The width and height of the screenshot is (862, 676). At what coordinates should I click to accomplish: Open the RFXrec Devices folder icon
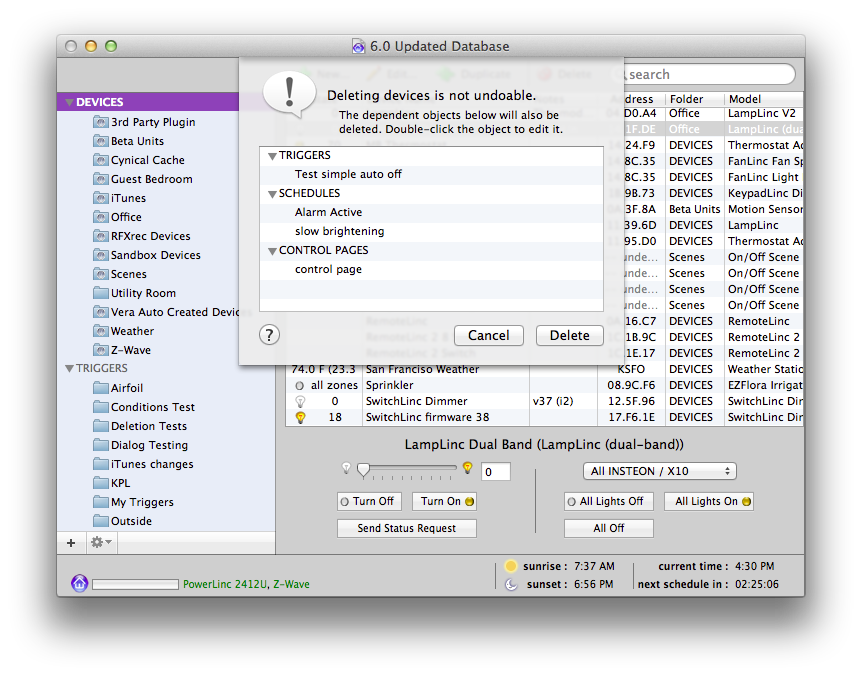tap(101, 236)
